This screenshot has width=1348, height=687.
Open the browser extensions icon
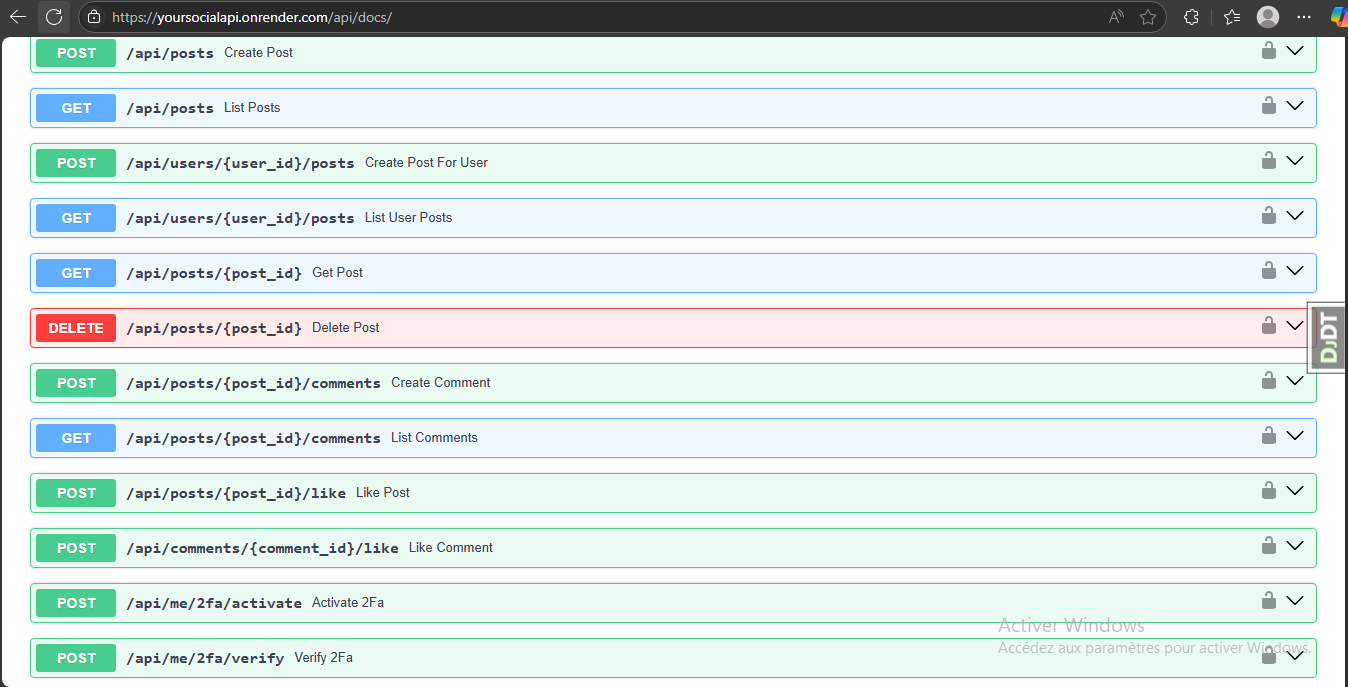(1191, 17)
